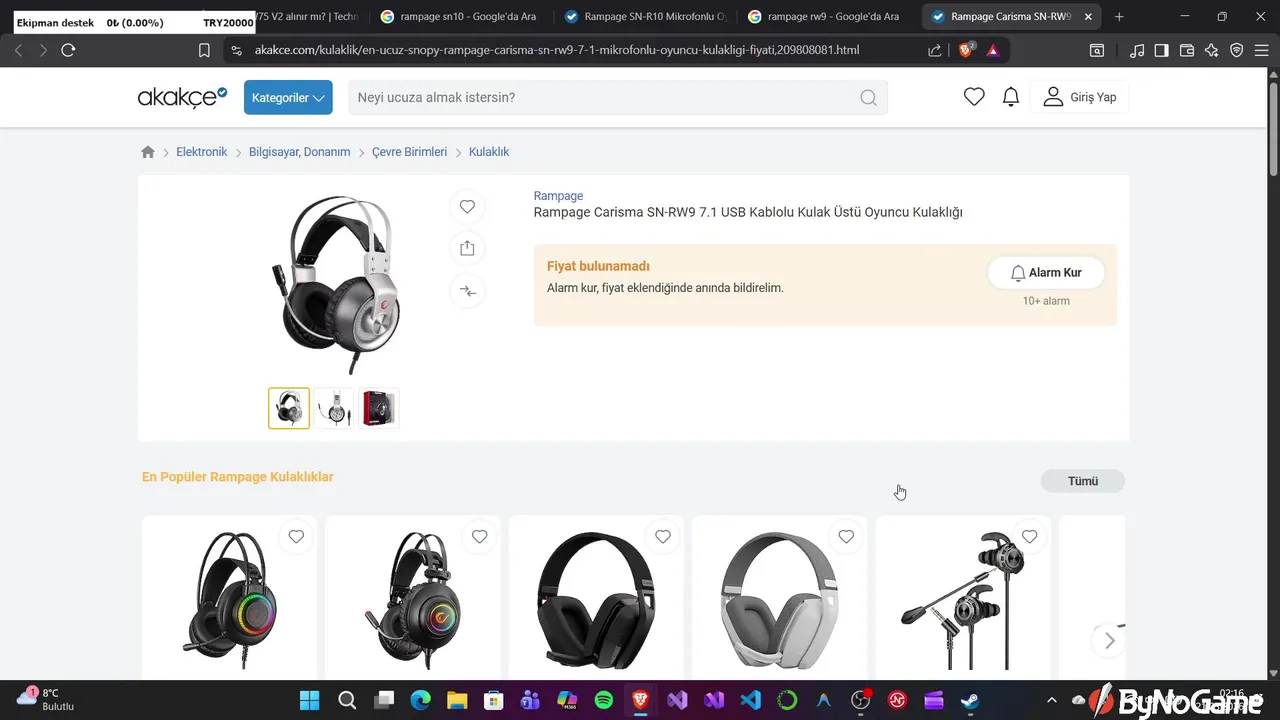Click the browser address bar URL
Viewport: 1280px width, 720px height.
(557, 50)
